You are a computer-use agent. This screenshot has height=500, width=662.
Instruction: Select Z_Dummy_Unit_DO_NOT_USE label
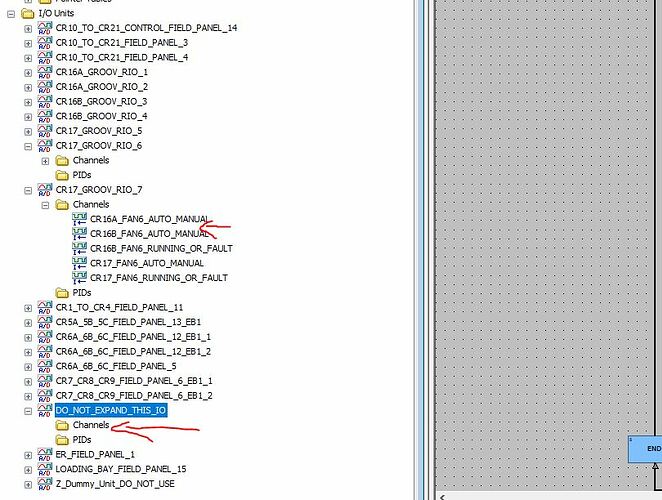point(115,484)
